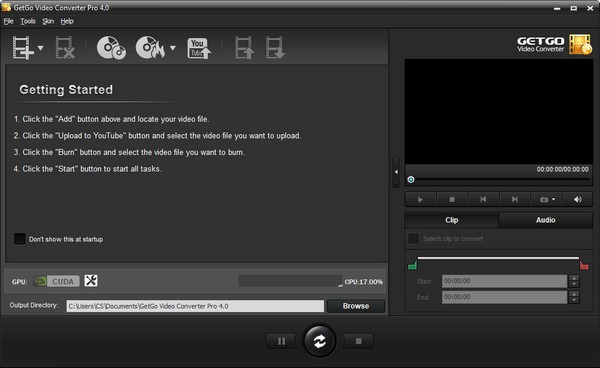Decrease the End time stepper
The image size is (600, 368).
pos(574,300)
